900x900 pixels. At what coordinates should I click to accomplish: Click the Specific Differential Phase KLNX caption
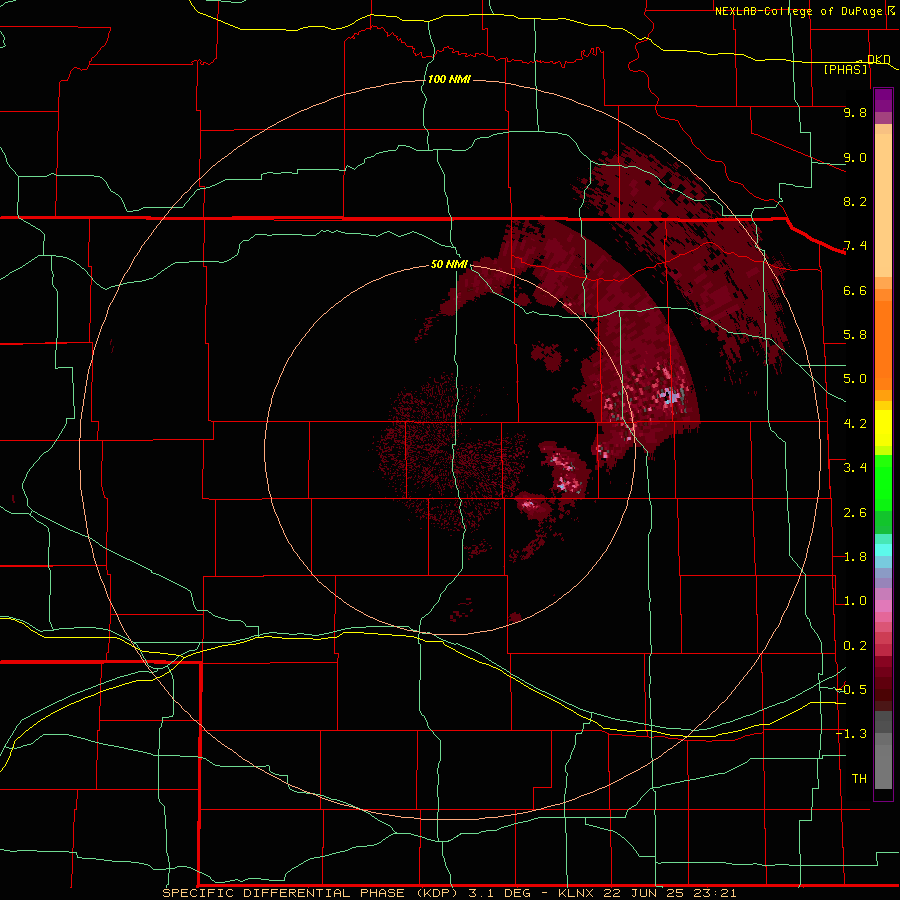click(x=449, y=893)
